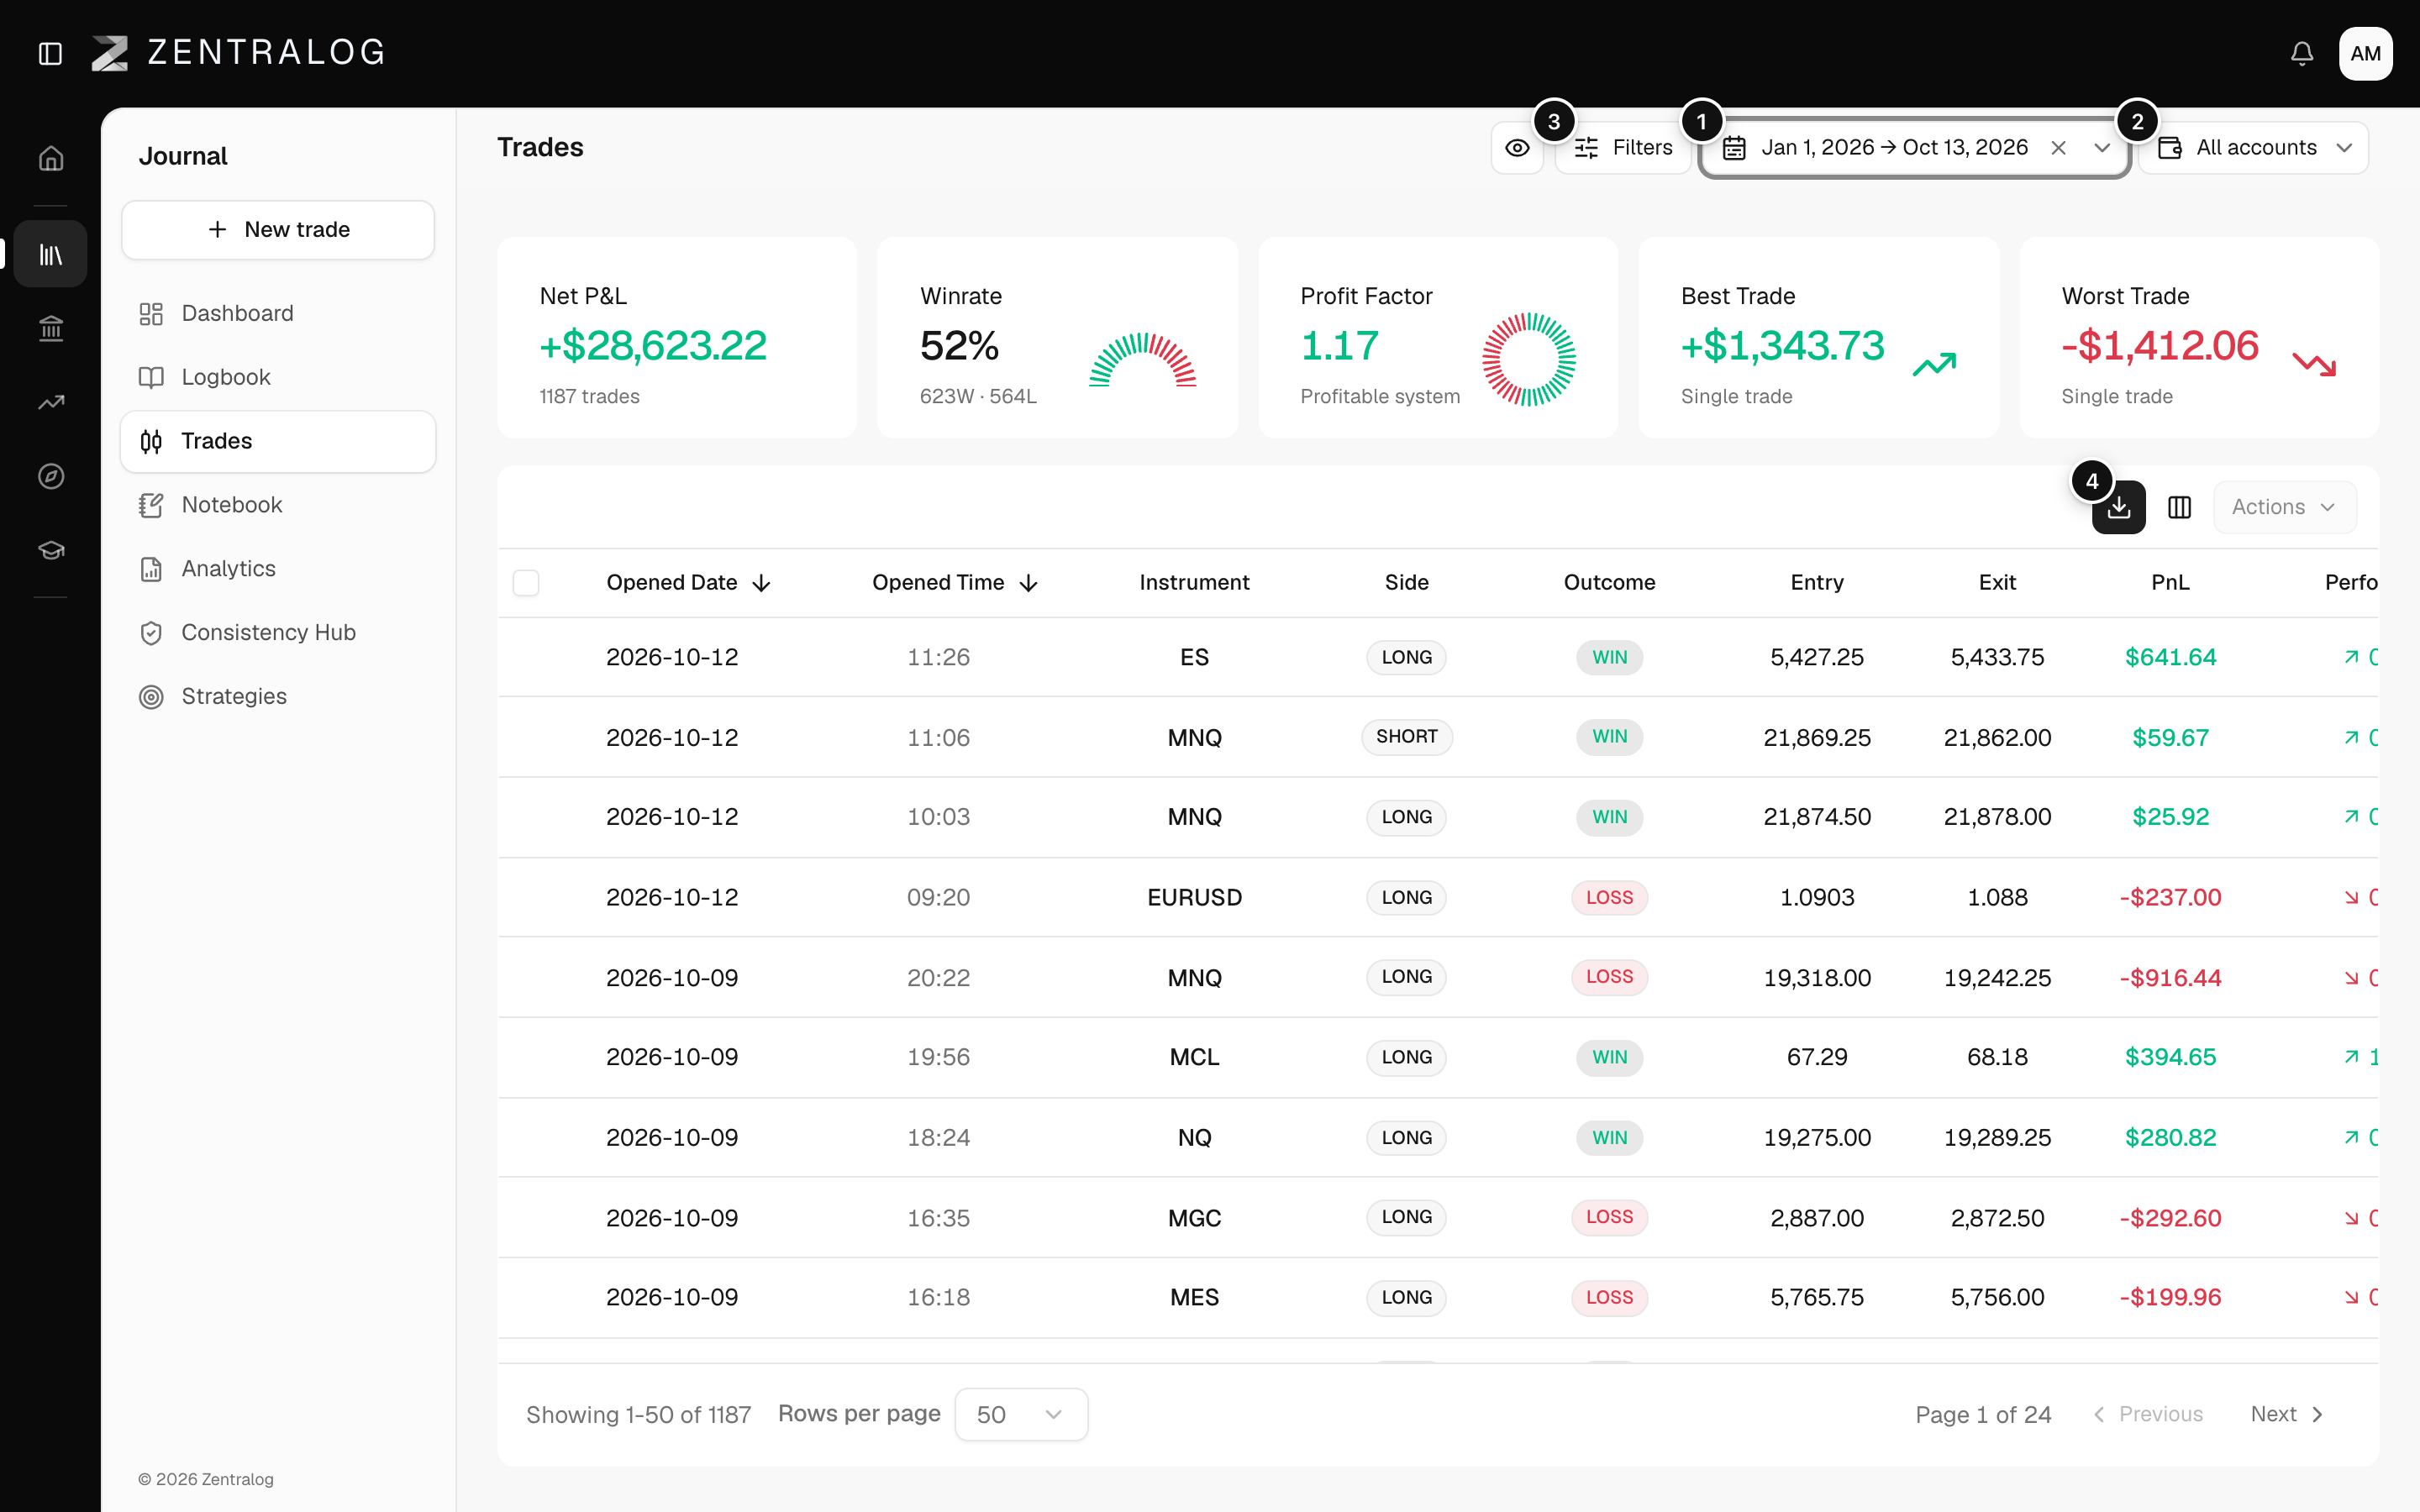The image size is (2420, 1512).
Task: Toggle the sidebar panel icon
Action: 50,53
